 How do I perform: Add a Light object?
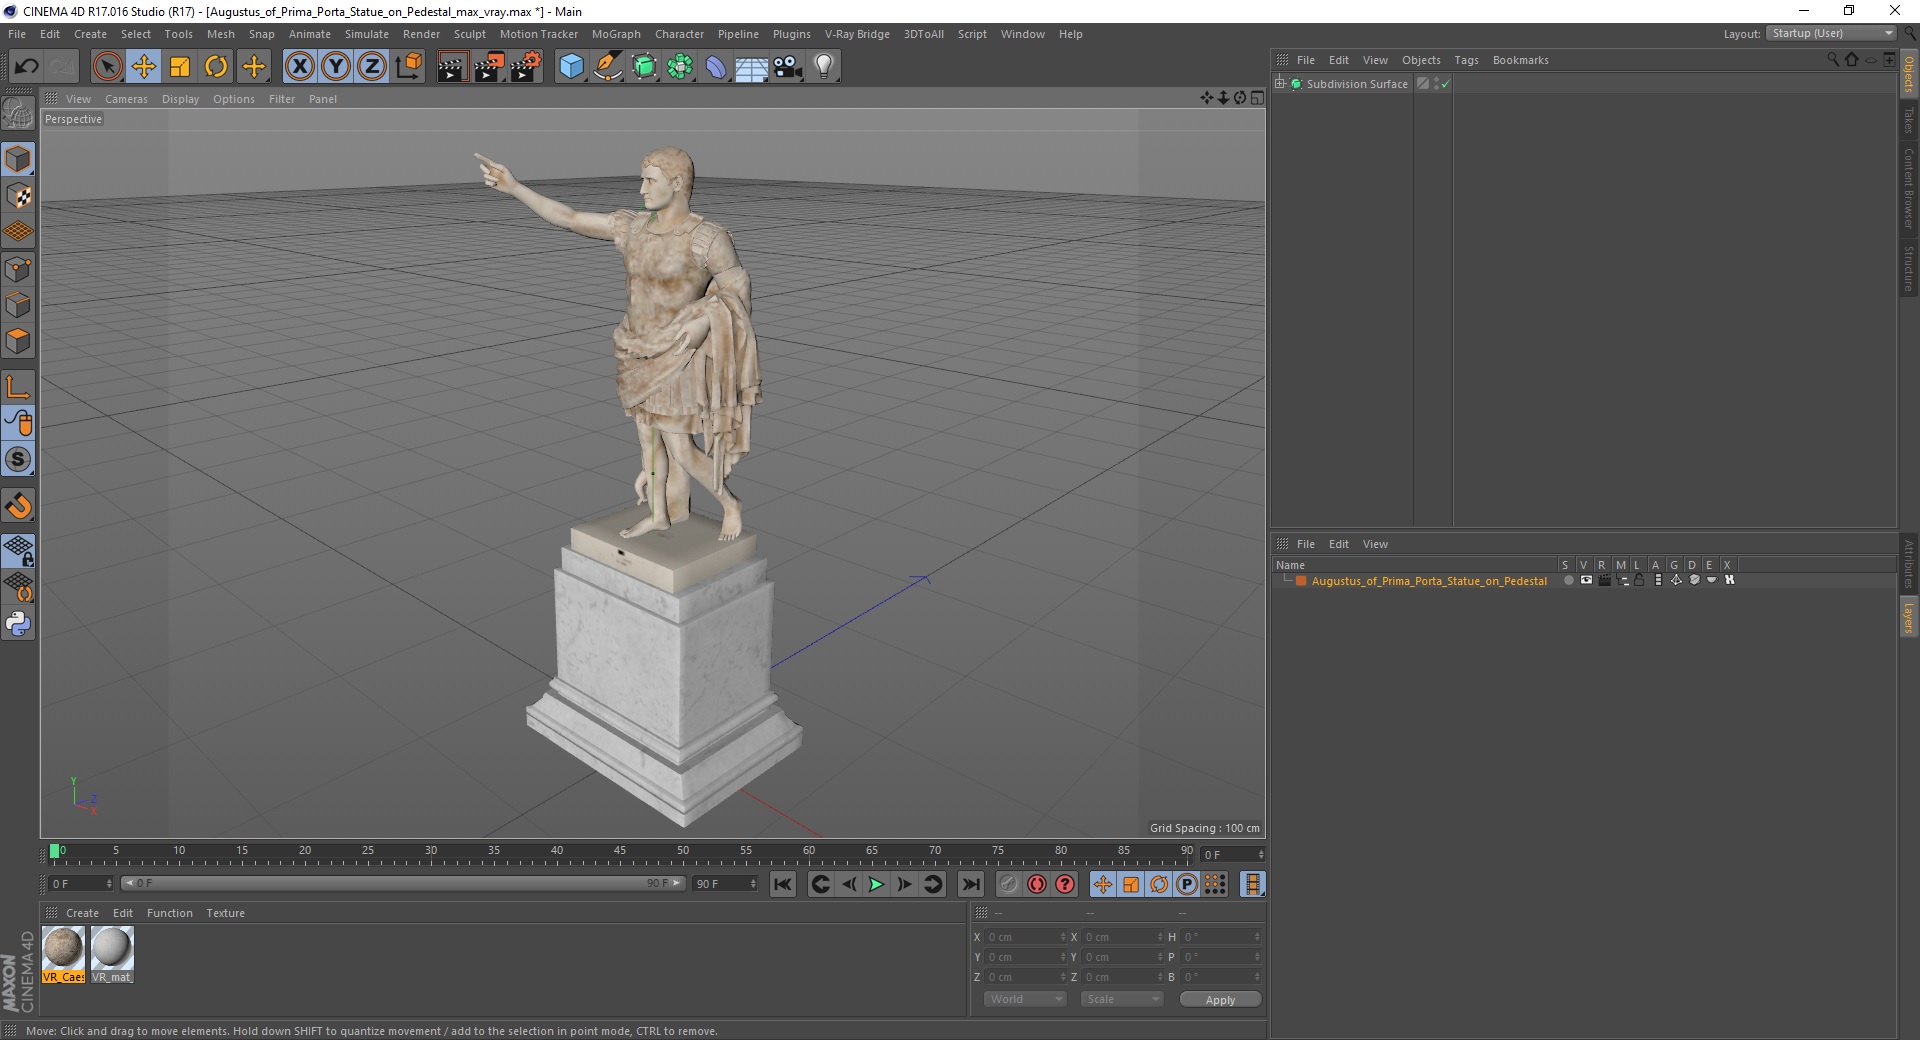pos(824,67)
